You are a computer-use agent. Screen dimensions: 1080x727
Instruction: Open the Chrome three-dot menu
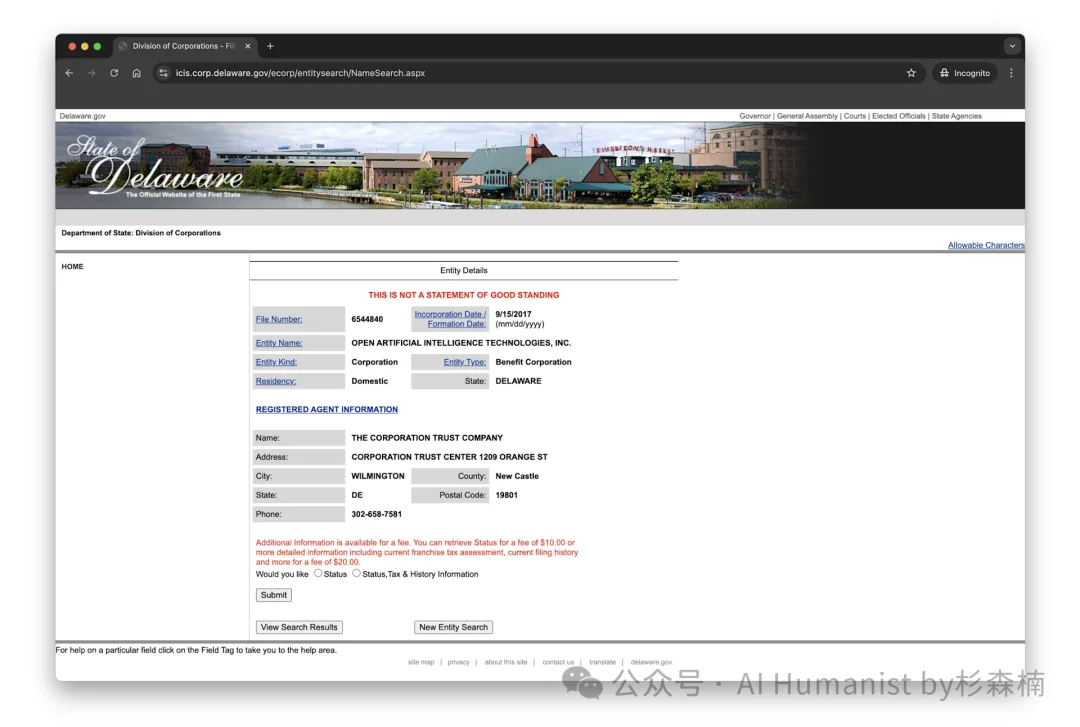pyautogui.click(x=1011, y=73)
